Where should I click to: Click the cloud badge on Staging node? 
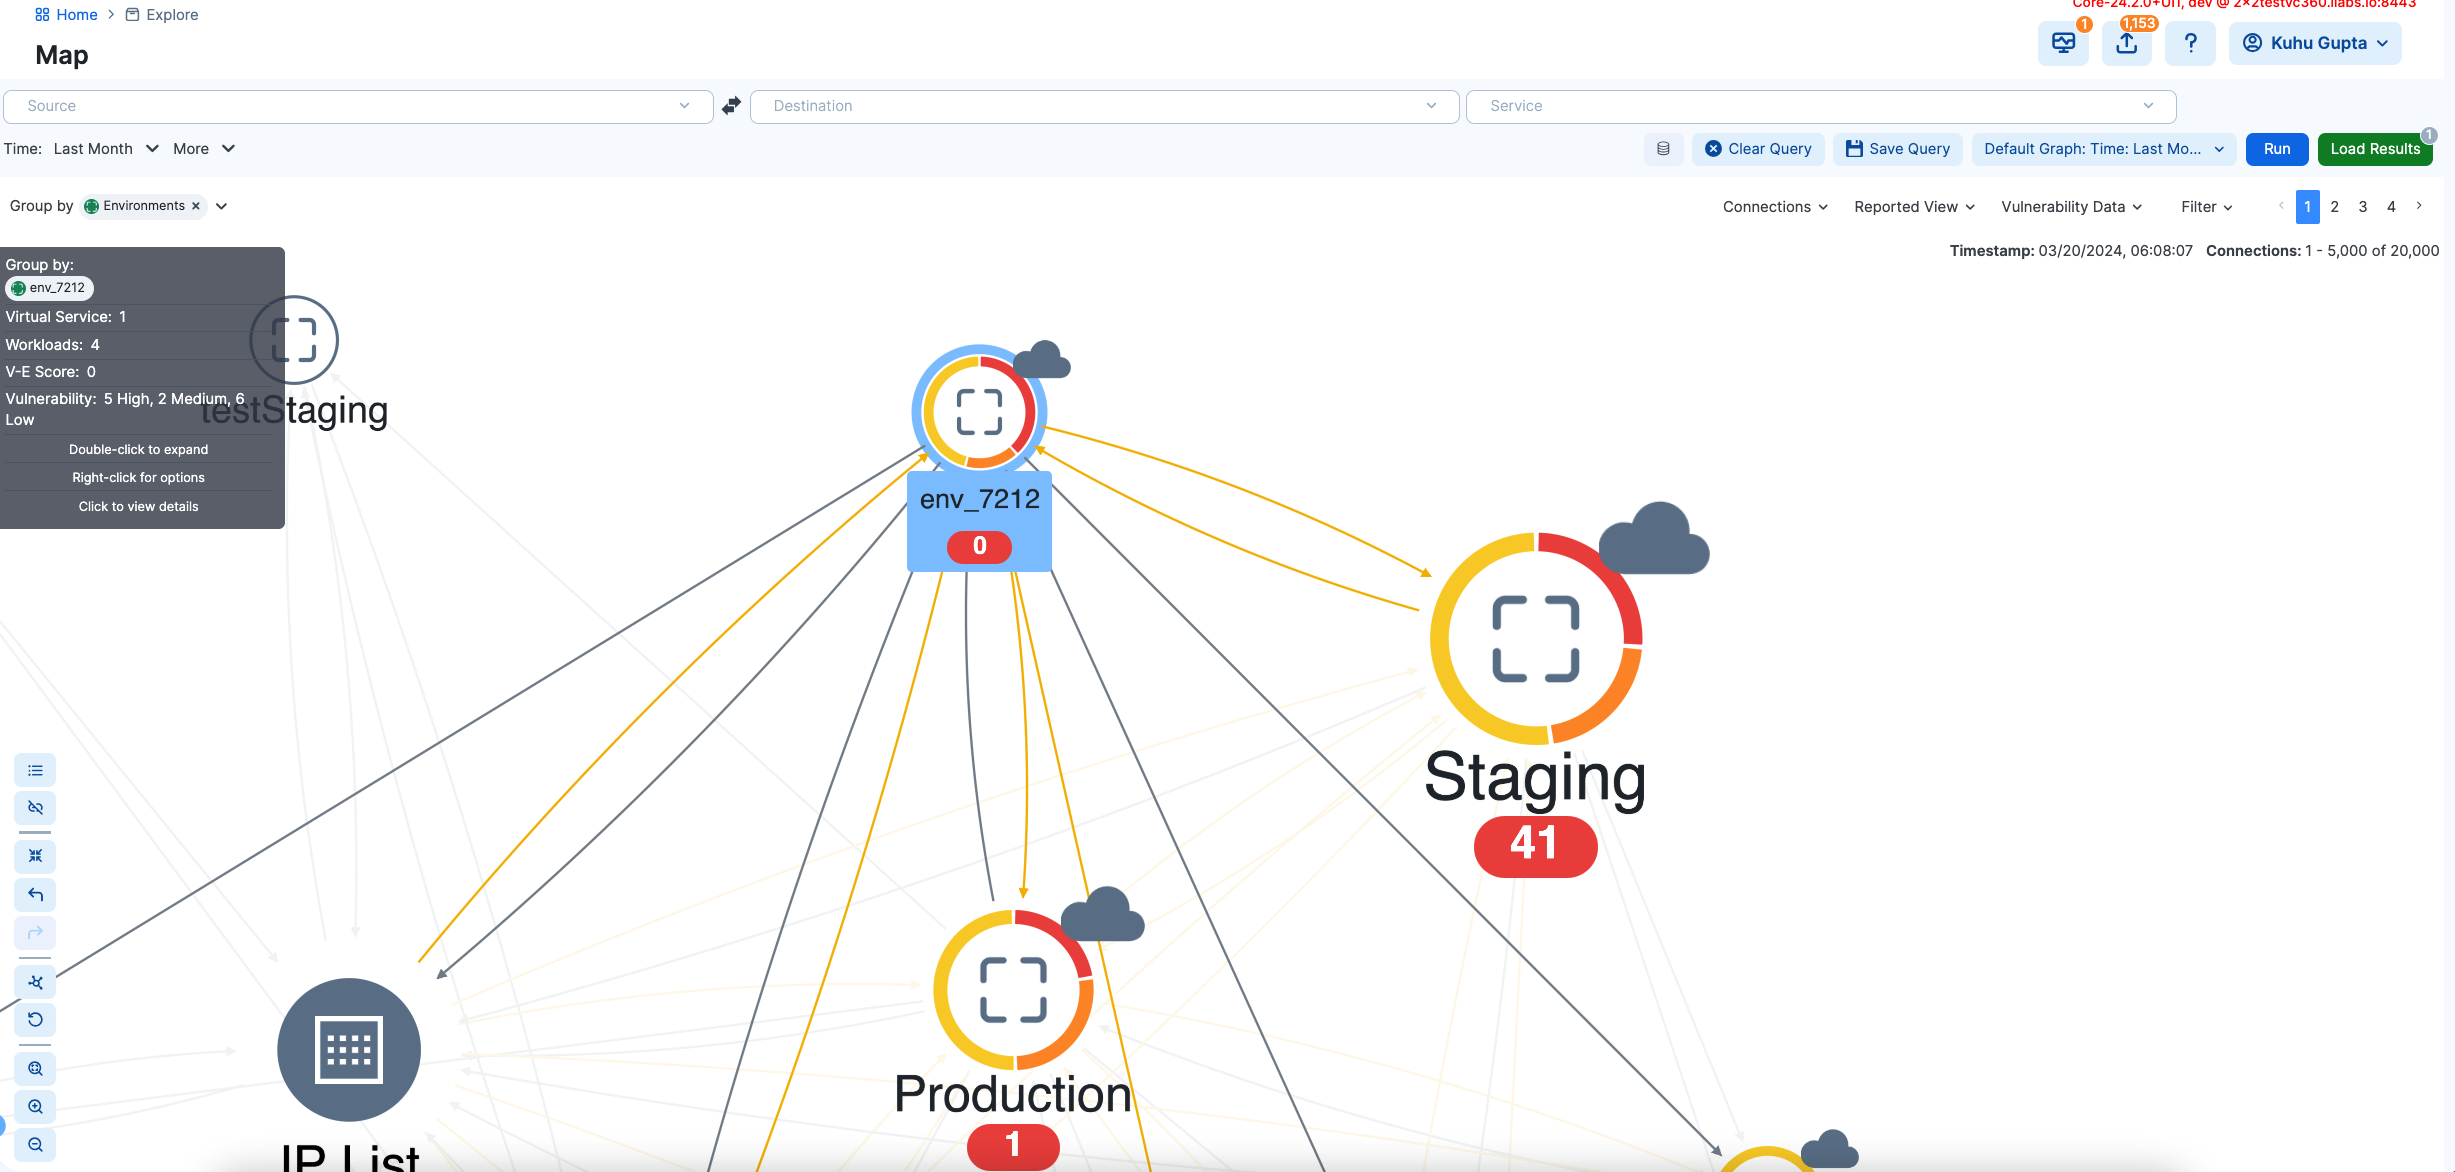pyautogui.click(x=1654, y=539)
